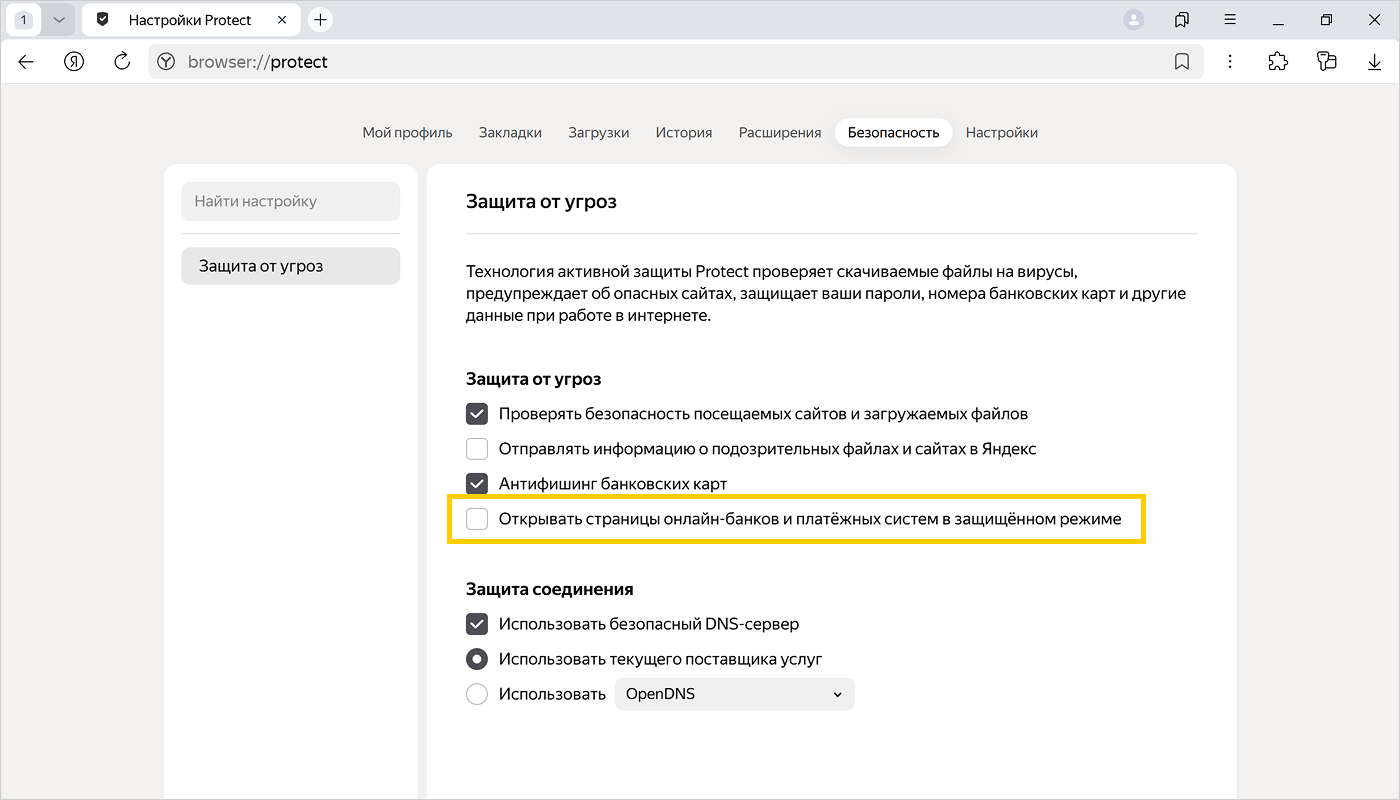Click the user profile avatar icon
The height and width of the screenshot is (800, 1400).
click(1133, 20)
